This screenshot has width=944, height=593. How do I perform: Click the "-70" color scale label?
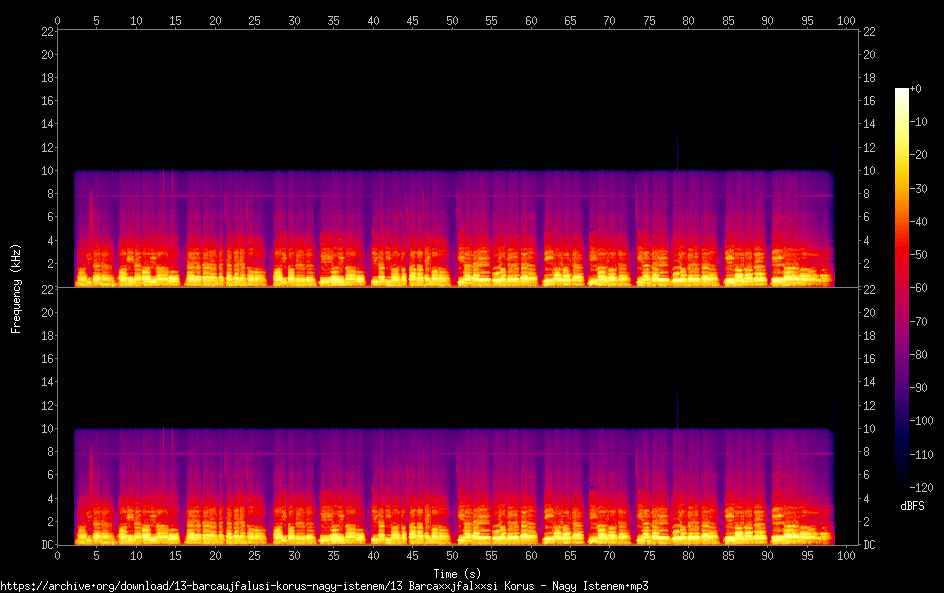919,321
